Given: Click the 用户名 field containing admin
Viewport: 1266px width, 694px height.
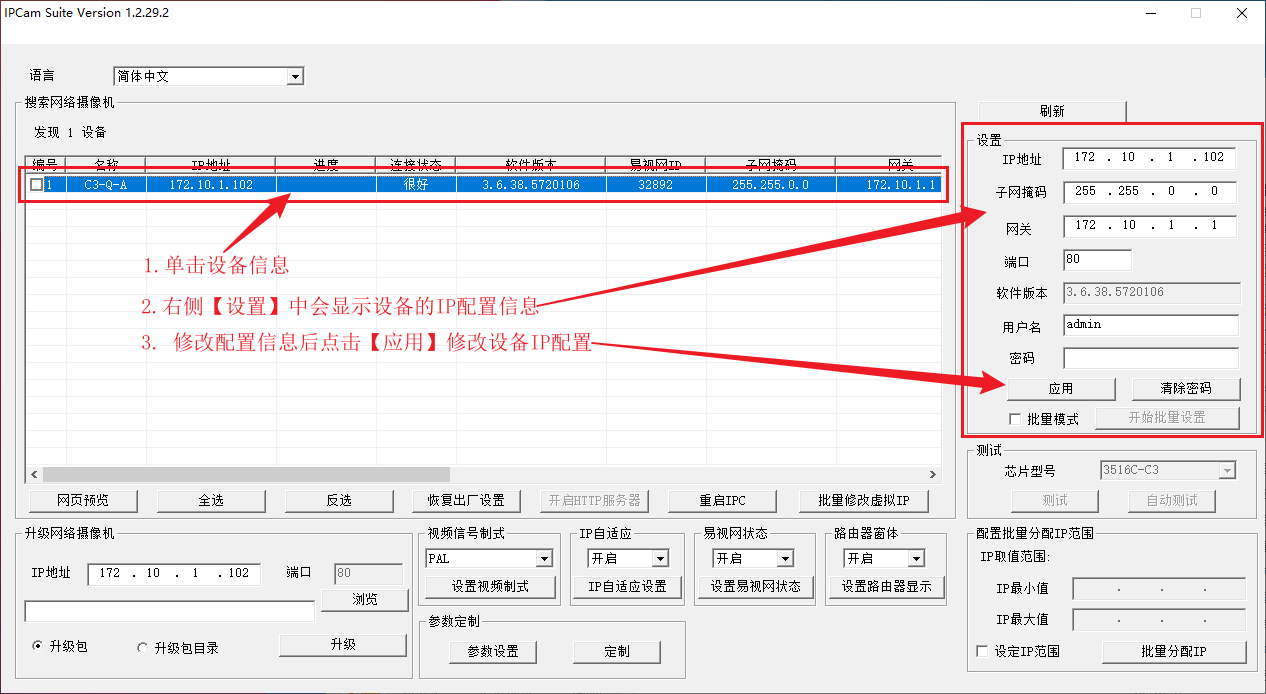Looking at the screenshot, I should [x=1151, y=325].
